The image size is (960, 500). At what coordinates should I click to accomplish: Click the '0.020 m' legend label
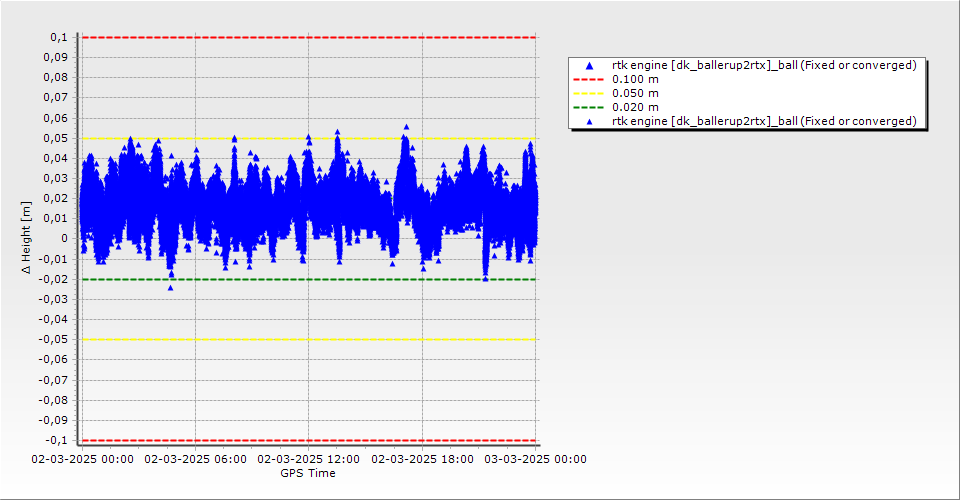pyautogui.click(x=636, y=108)
